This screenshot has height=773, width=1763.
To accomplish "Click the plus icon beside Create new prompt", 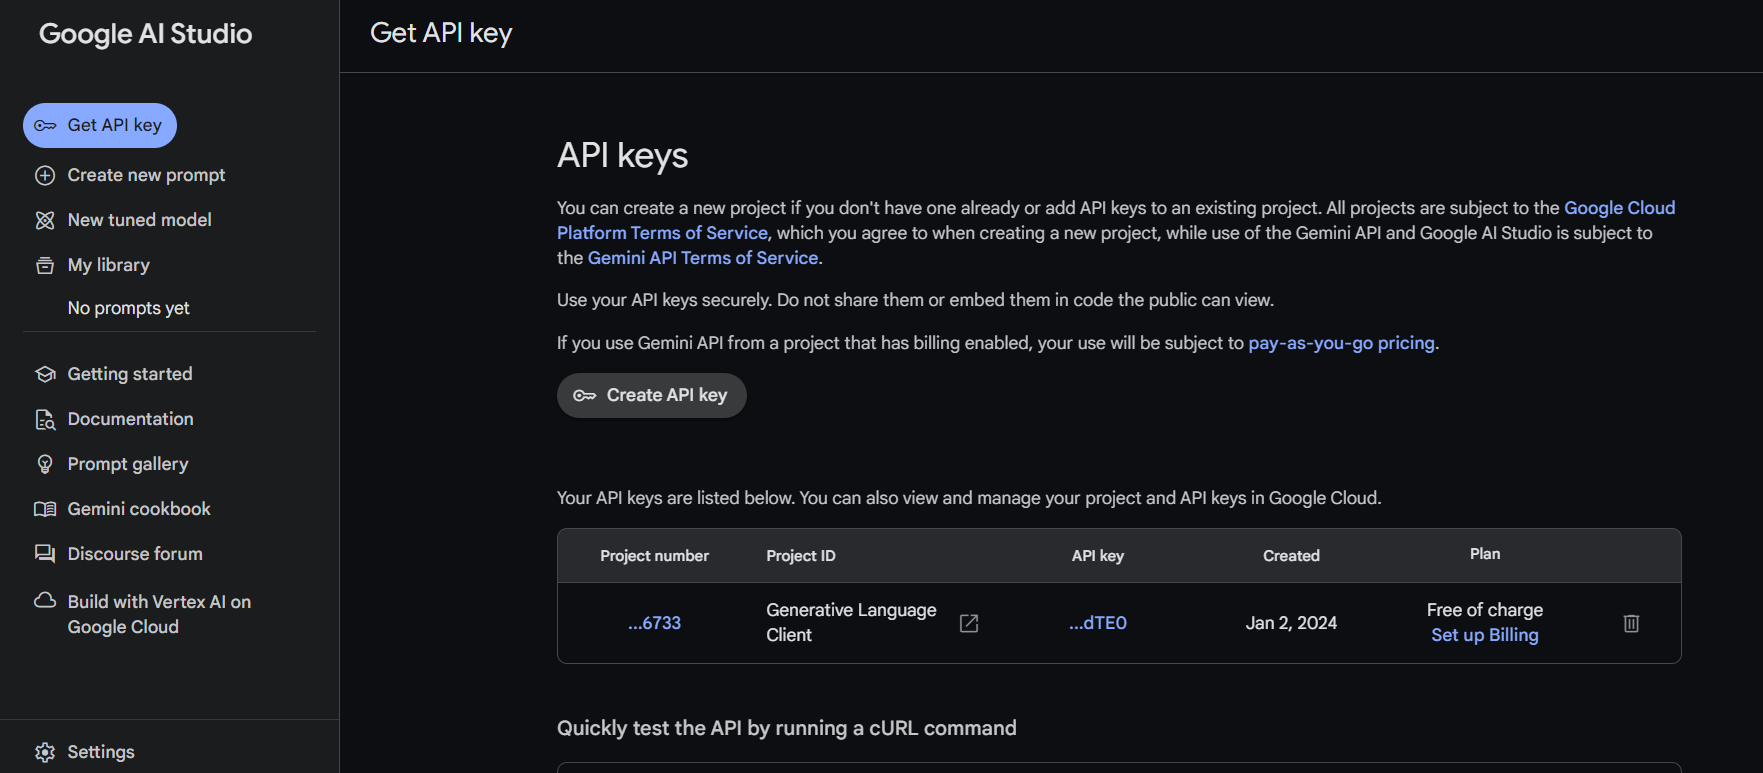I will tap(45, 175).
